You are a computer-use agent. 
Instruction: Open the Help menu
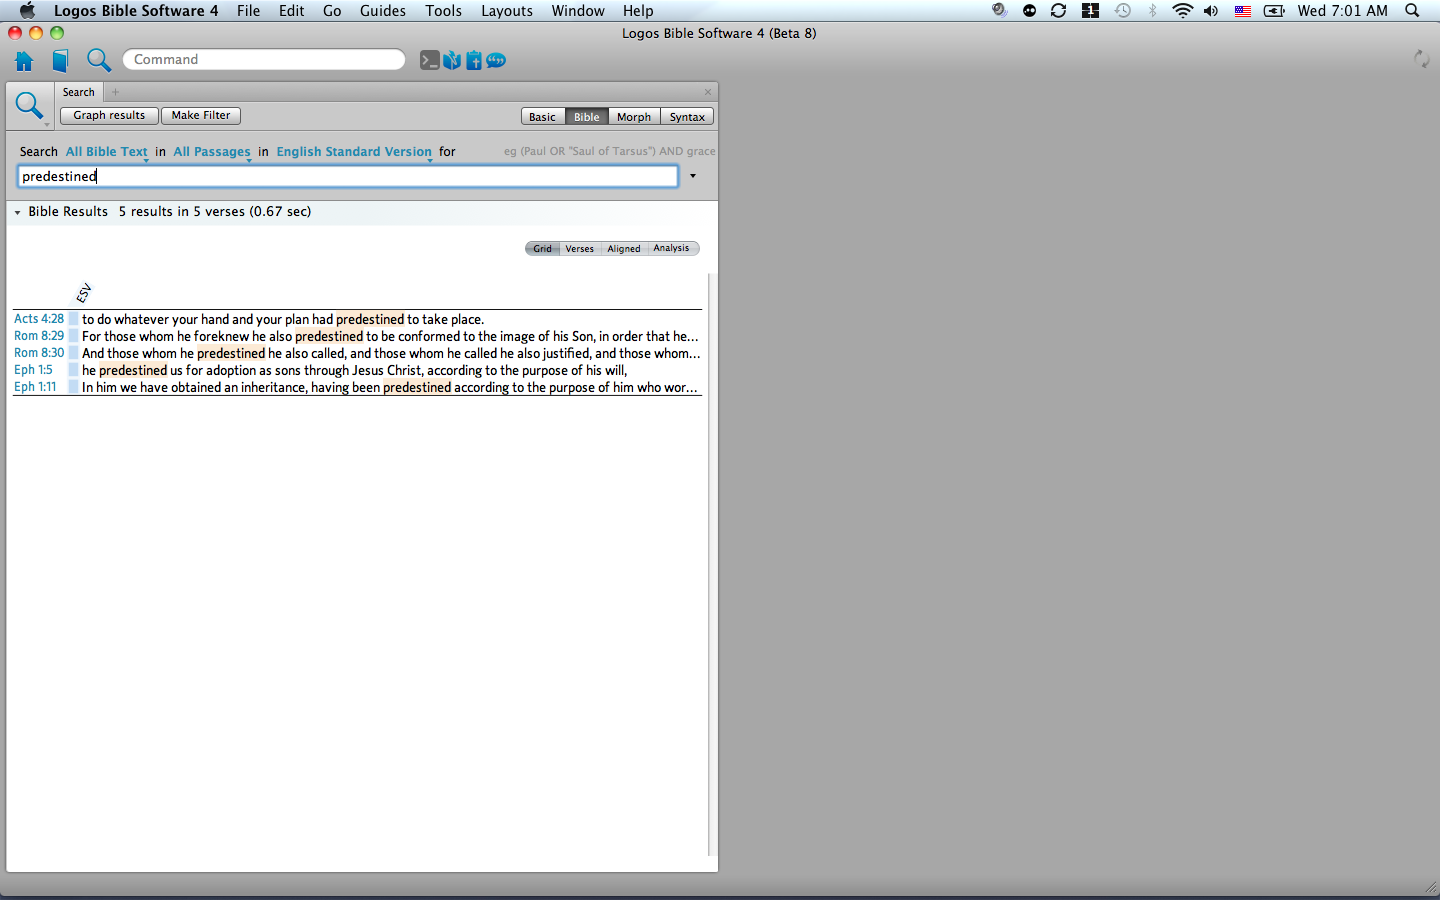tap(638, 11)
